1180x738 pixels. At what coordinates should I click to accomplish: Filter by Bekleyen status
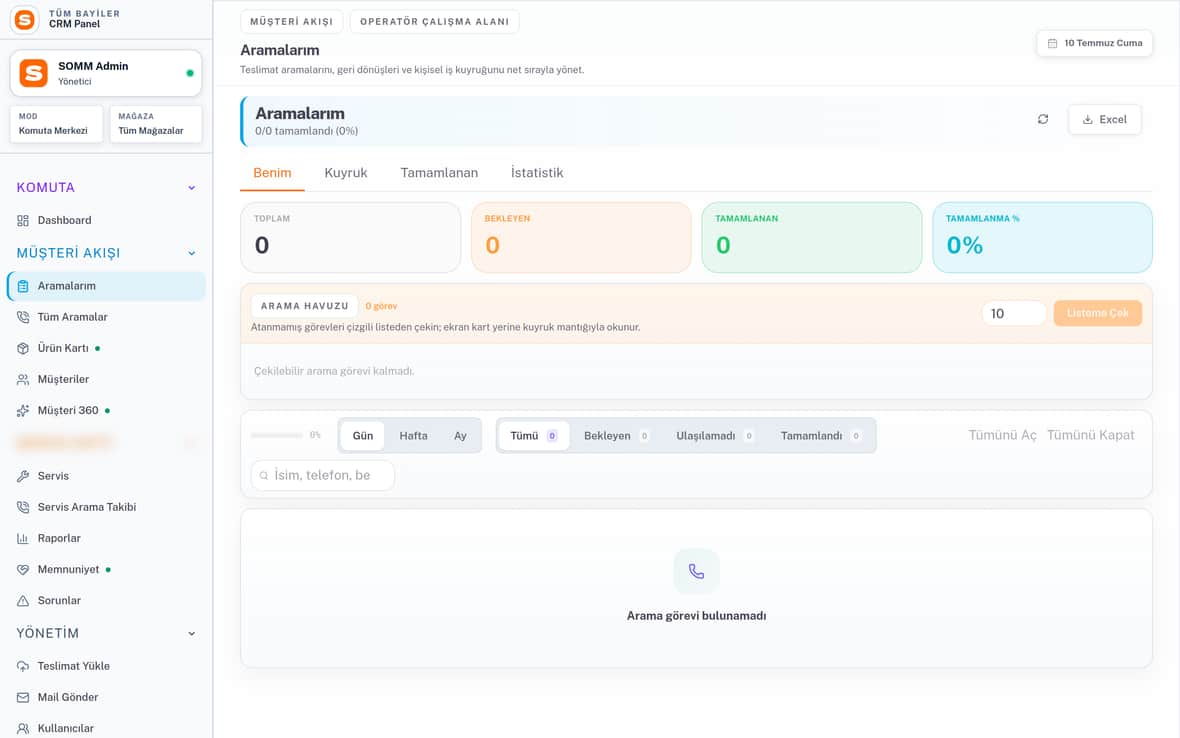tap(616, 436)
